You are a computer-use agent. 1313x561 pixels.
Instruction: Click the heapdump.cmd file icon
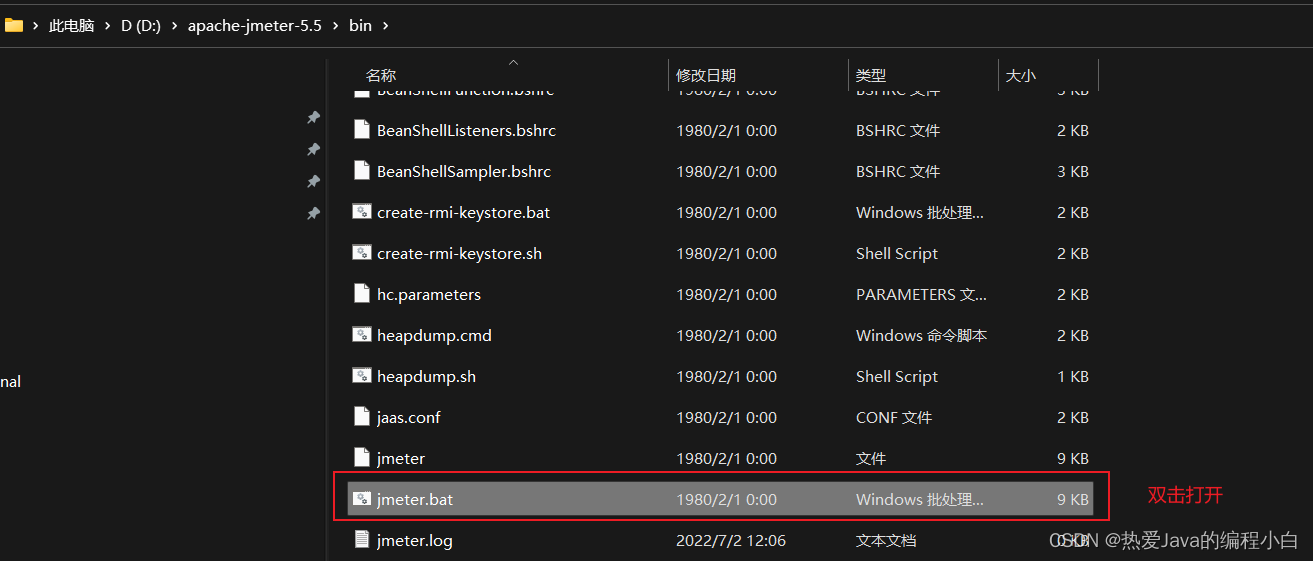362,335
